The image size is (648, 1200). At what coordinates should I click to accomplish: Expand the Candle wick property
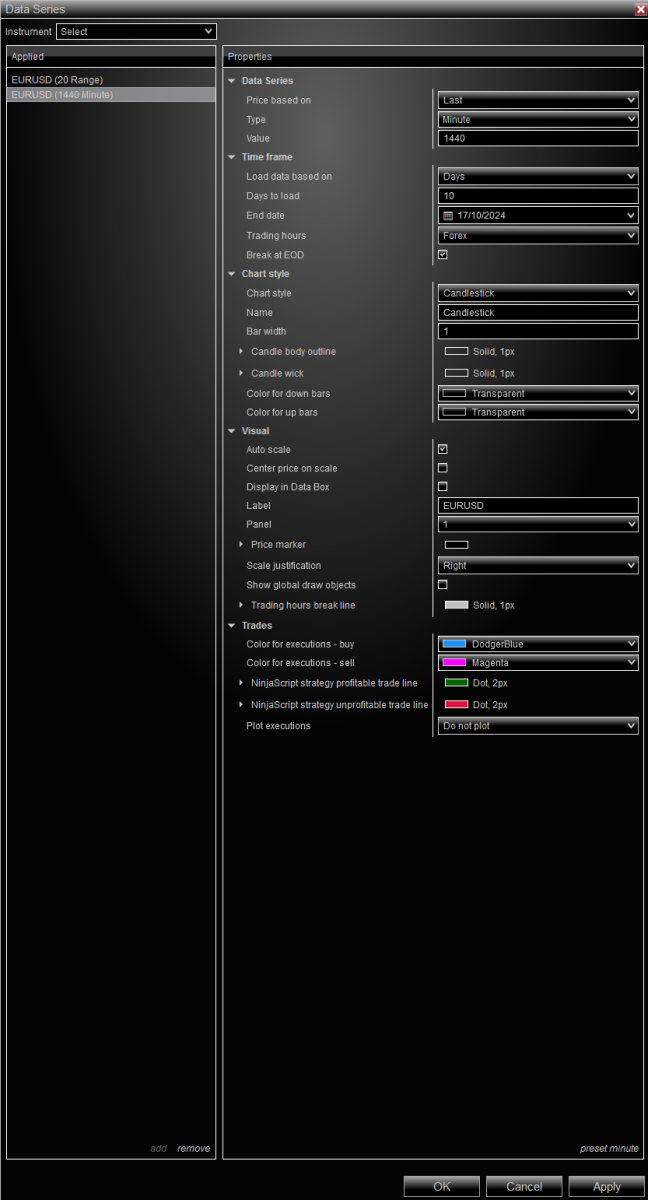click(x=241, y=373)
